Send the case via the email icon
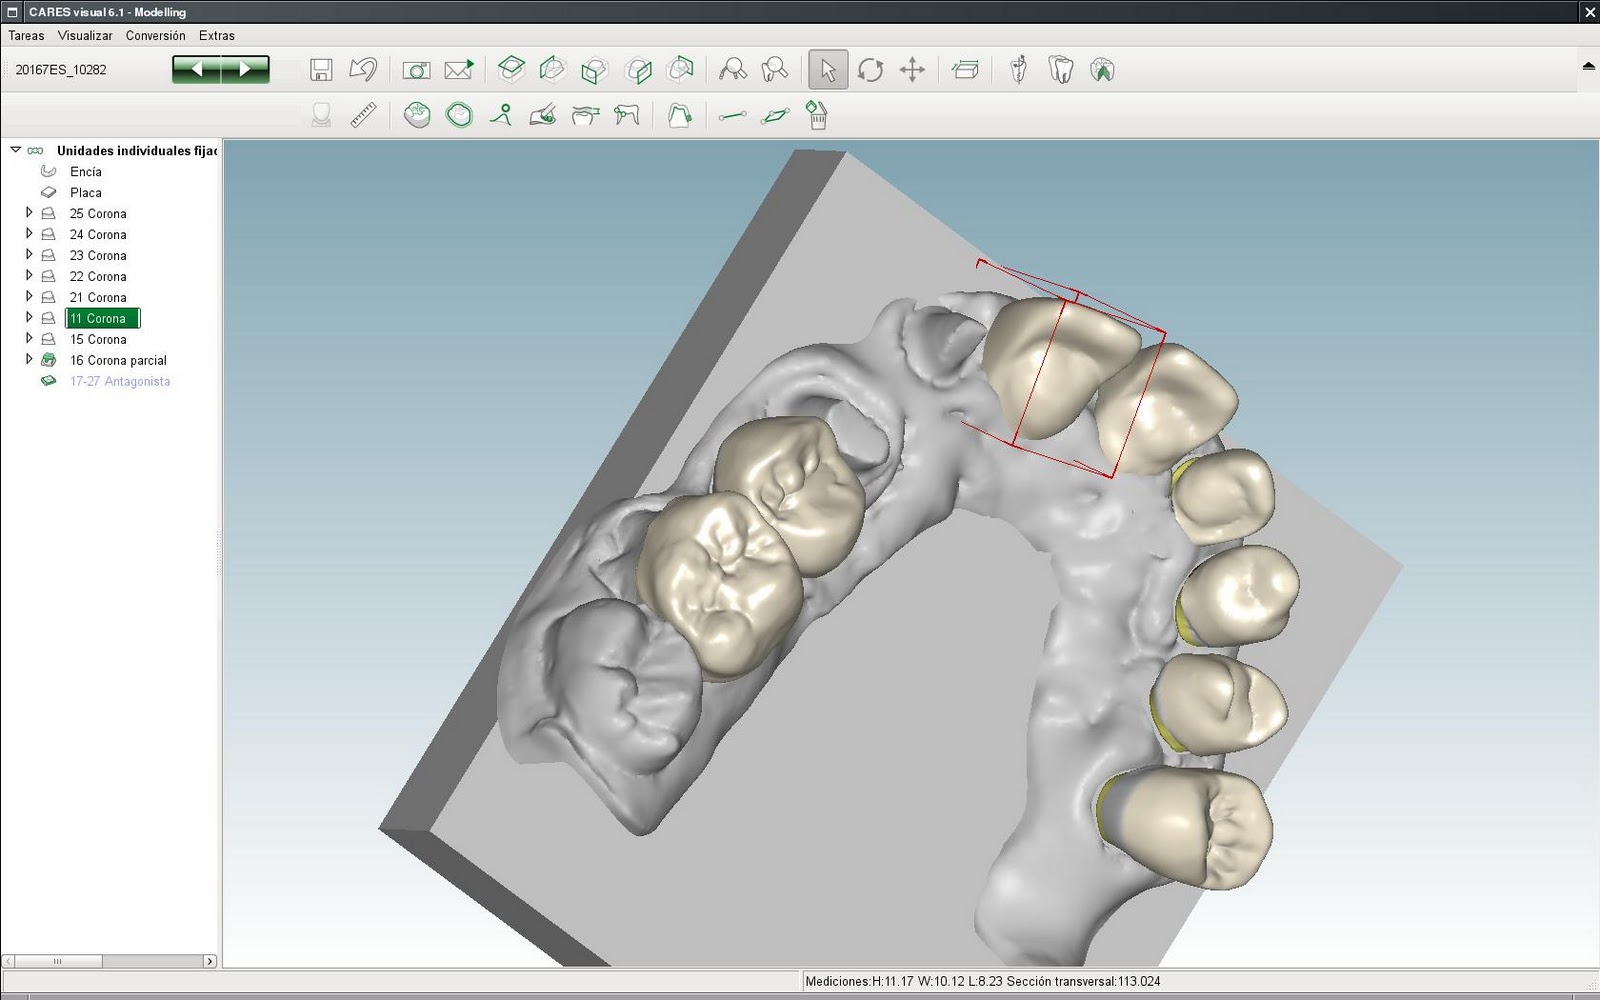The height and width of the screenshot is (1000, 1600). [x=457, y=70]
